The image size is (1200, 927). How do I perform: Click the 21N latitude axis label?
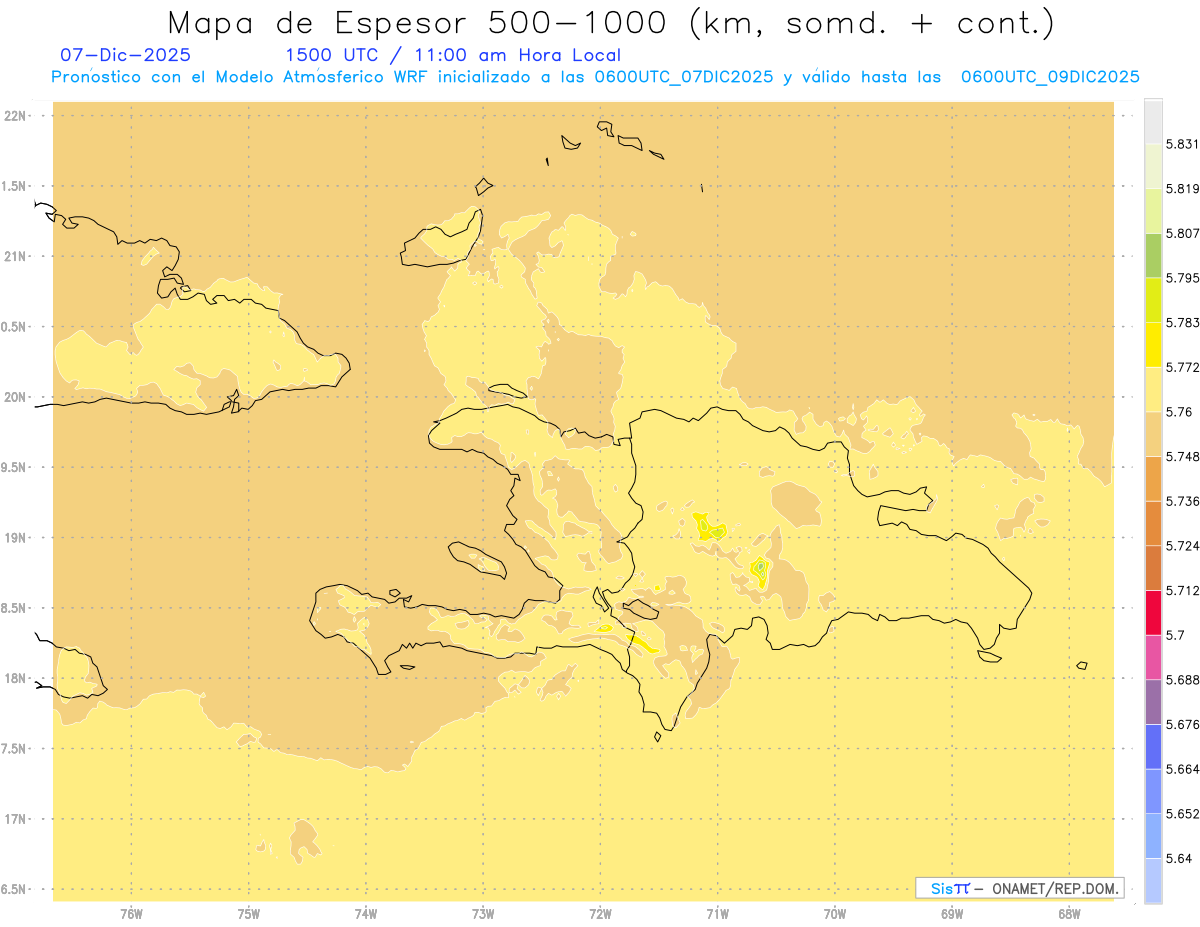(x=16, y=257)
